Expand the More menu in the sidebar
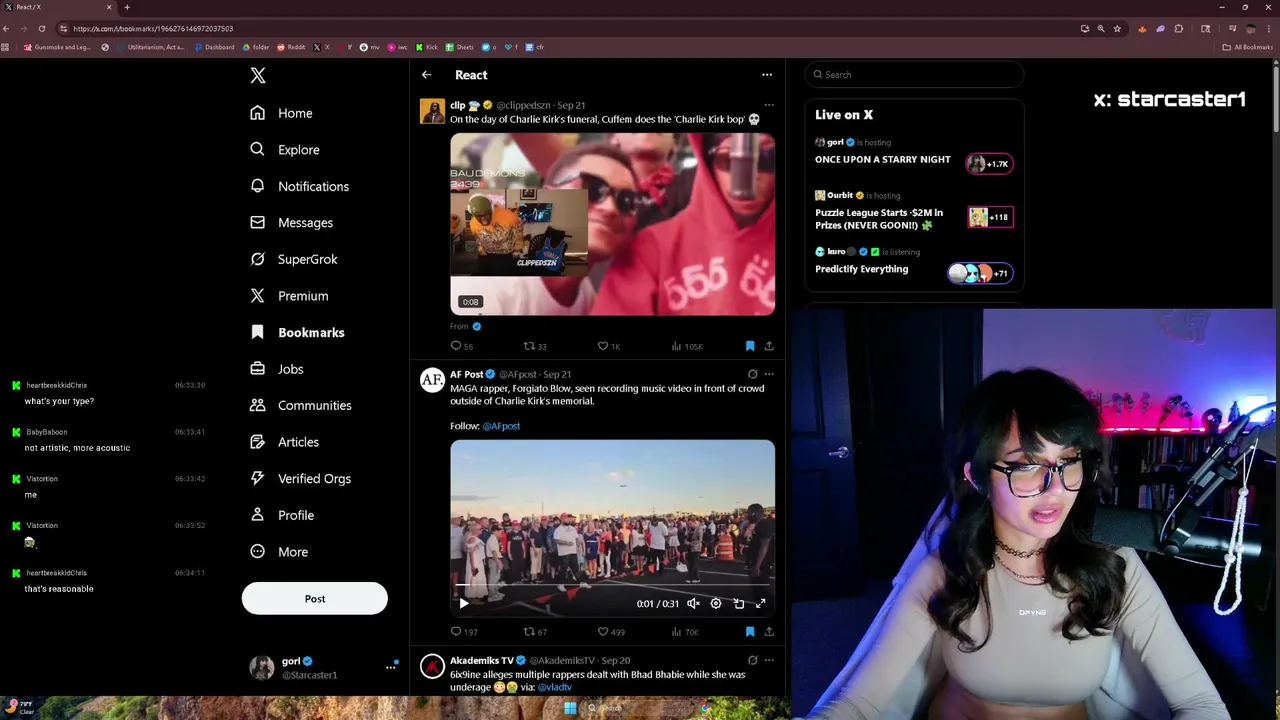This screenshot has width=1280, height=720. (279, 552)
